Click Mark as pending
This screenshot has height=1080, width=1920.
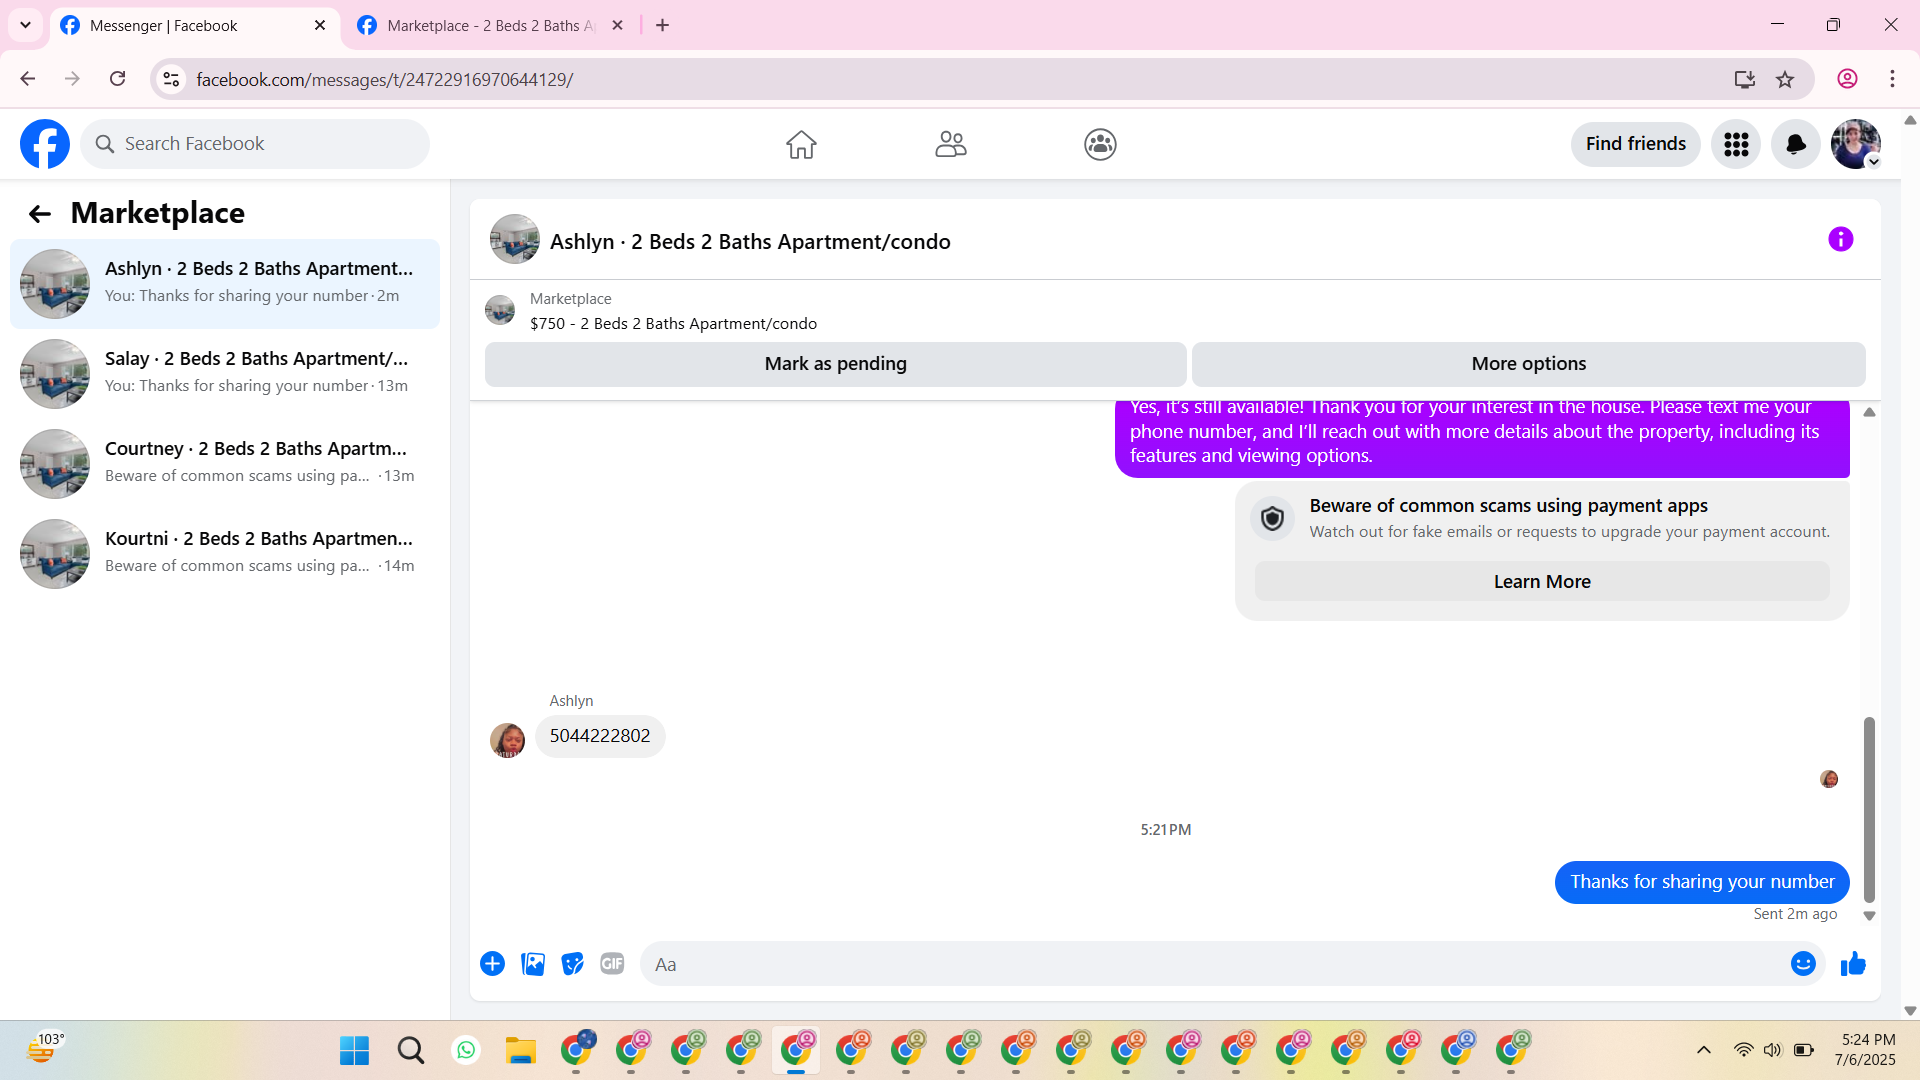point(835,364)
